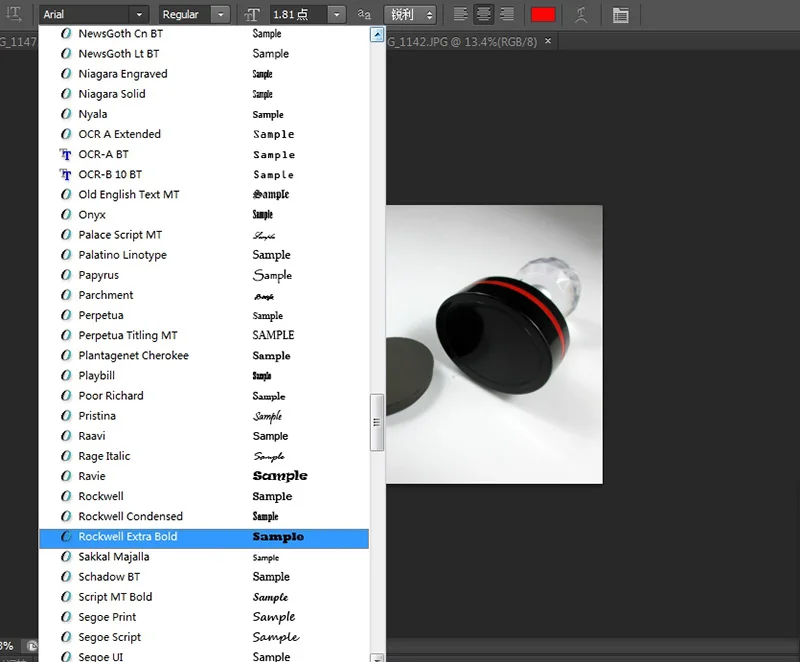Switch to the G_1147 document tab
This screenshot has height=662, width=800.
[18, 42]
